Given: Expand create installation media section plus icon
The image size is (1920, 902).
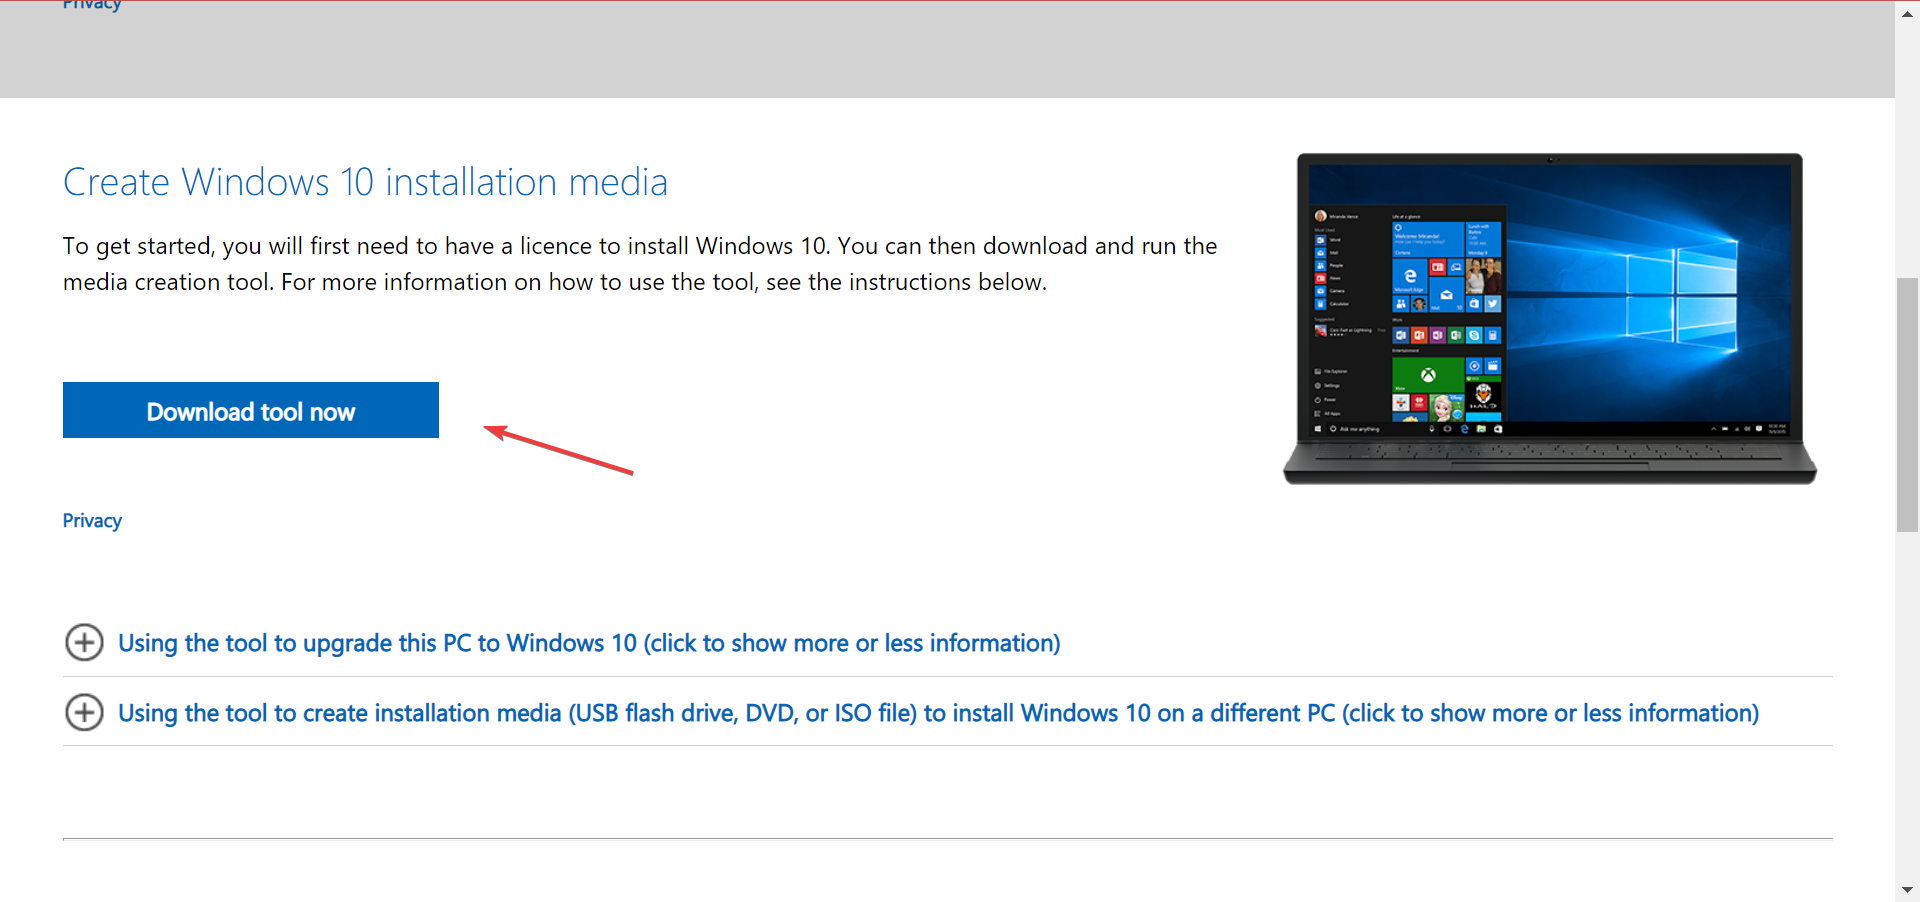Looking at the screenshot, I should 84,712.
